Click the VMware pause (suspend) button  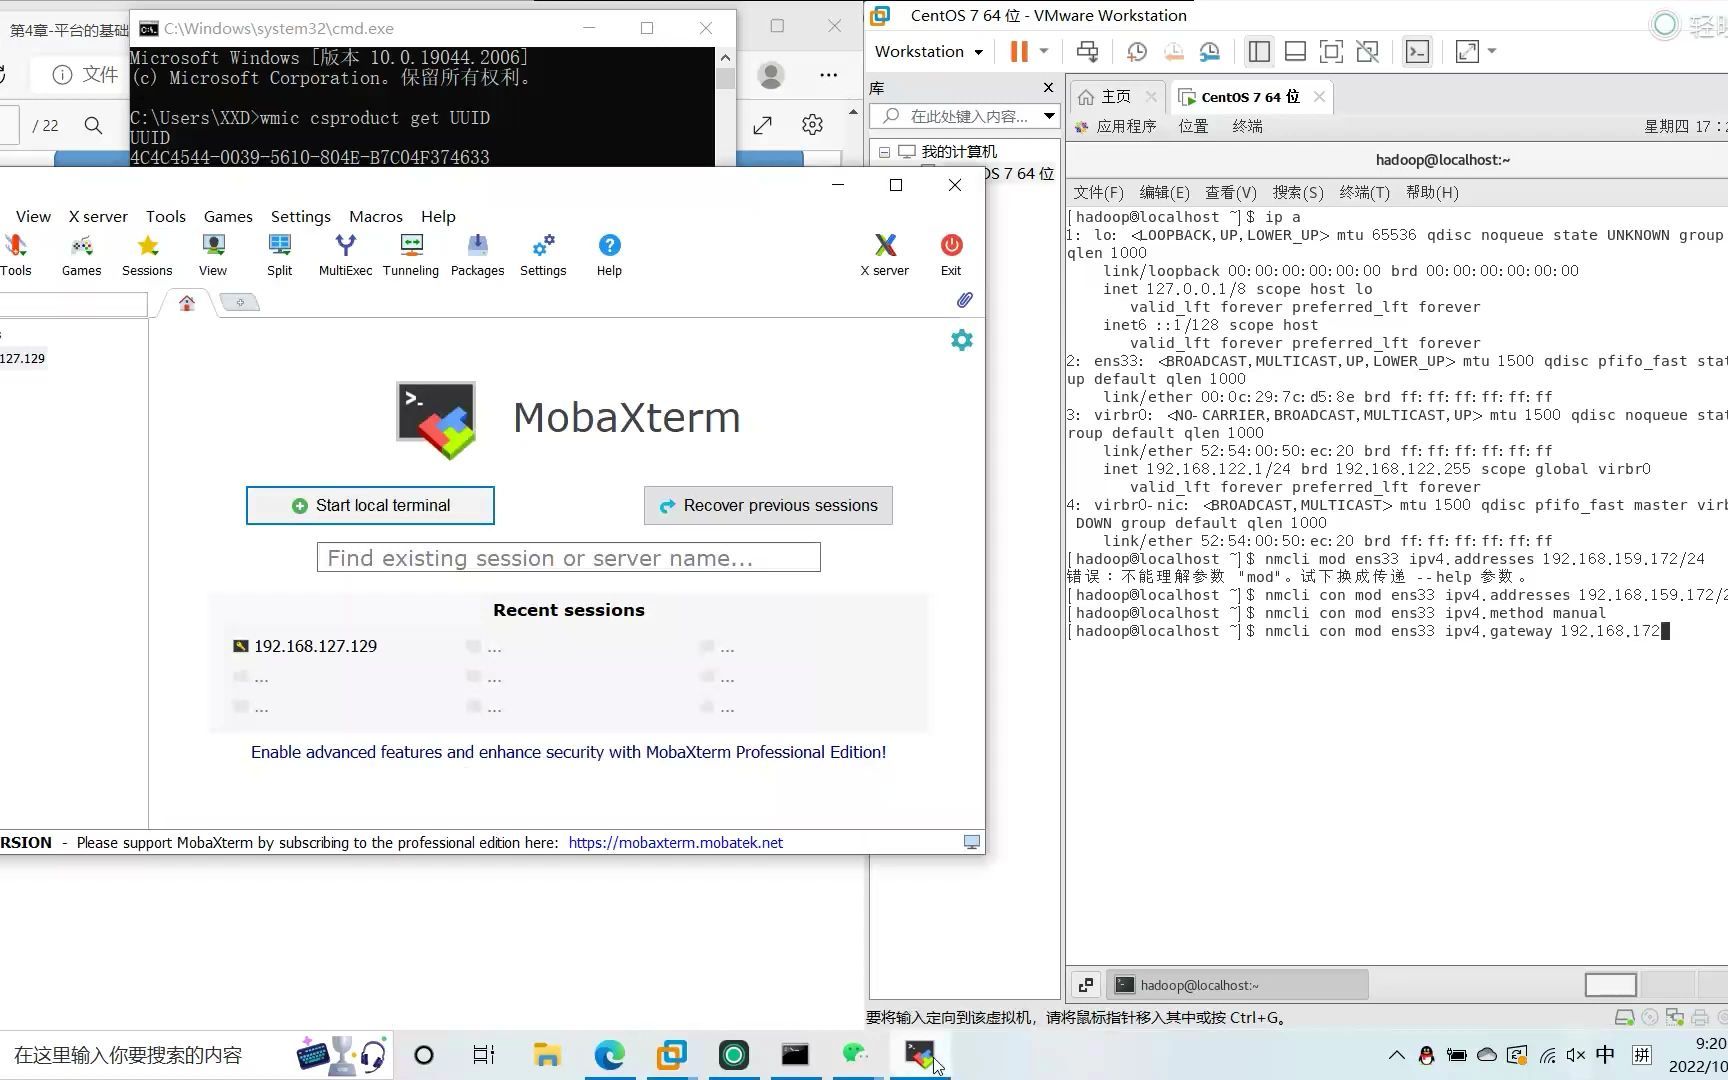pos(1019,52)
